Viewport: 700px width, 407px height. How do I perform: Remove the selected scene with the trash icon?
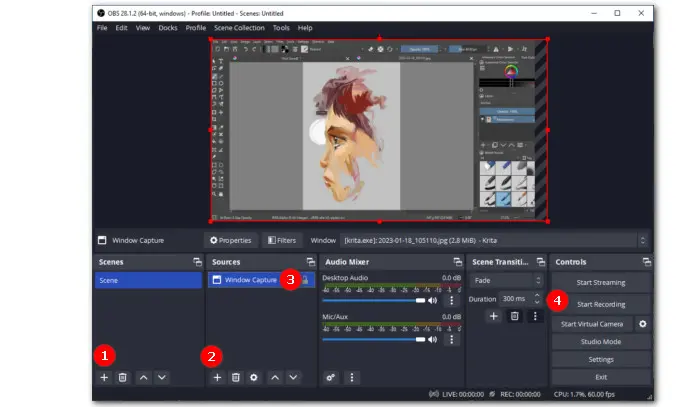(x=122, y=378)
